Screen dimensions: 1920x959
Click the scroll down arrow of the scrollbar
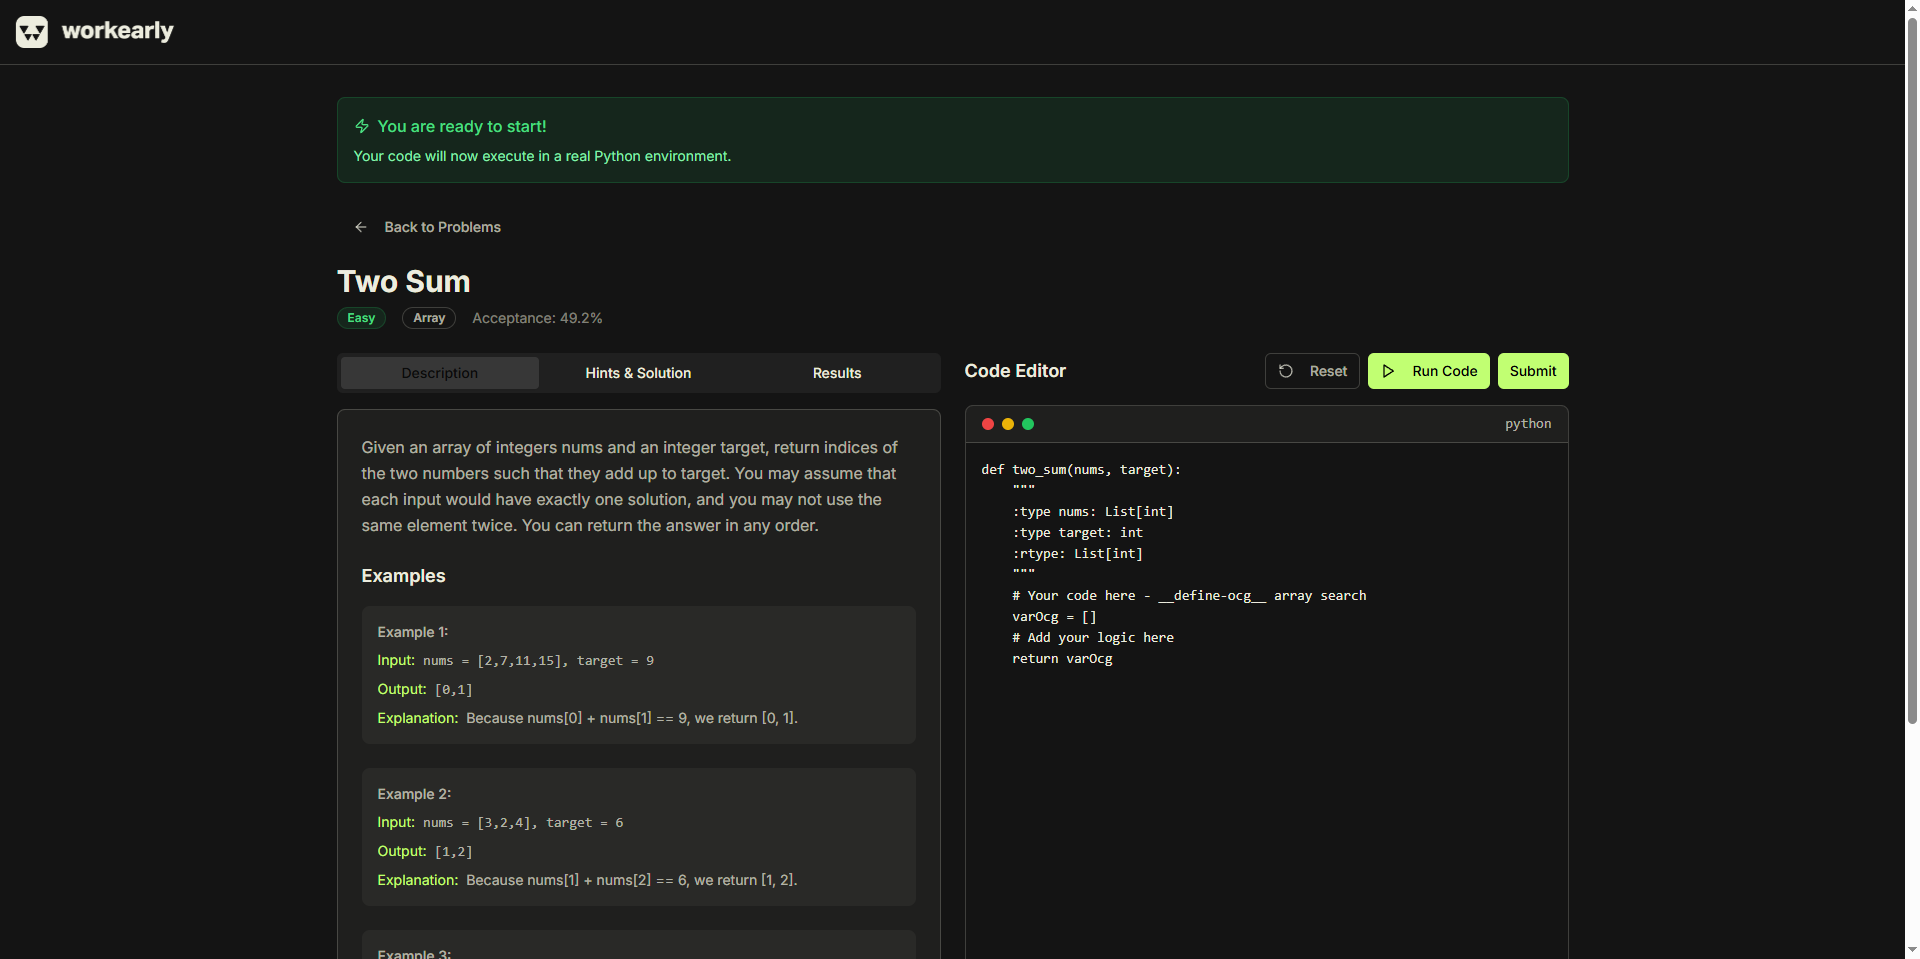tap(1912, 950)
